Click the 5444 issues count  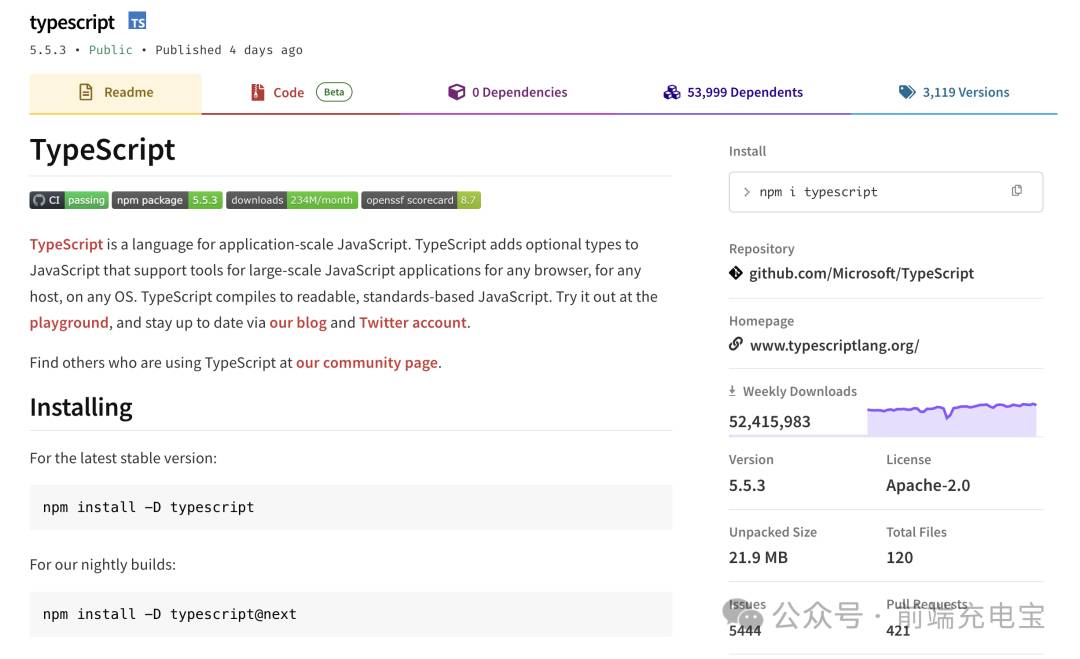click(x=745, y=631)
